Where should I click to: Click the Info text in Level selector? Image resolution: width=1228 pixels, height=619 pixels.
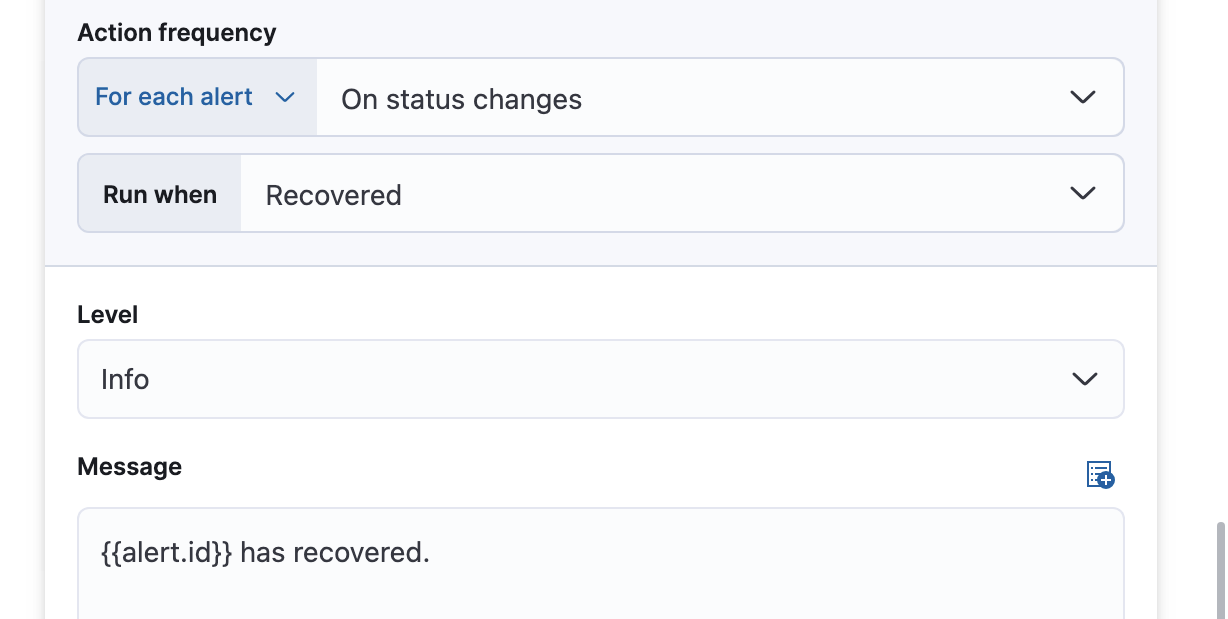click(x=124, y=379)
